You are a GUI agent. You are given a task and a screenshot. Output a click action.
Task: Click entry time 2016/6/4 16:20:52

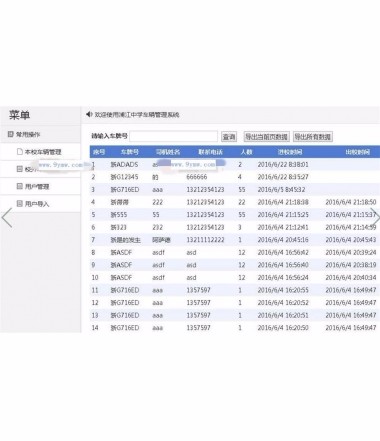[283, 303]
